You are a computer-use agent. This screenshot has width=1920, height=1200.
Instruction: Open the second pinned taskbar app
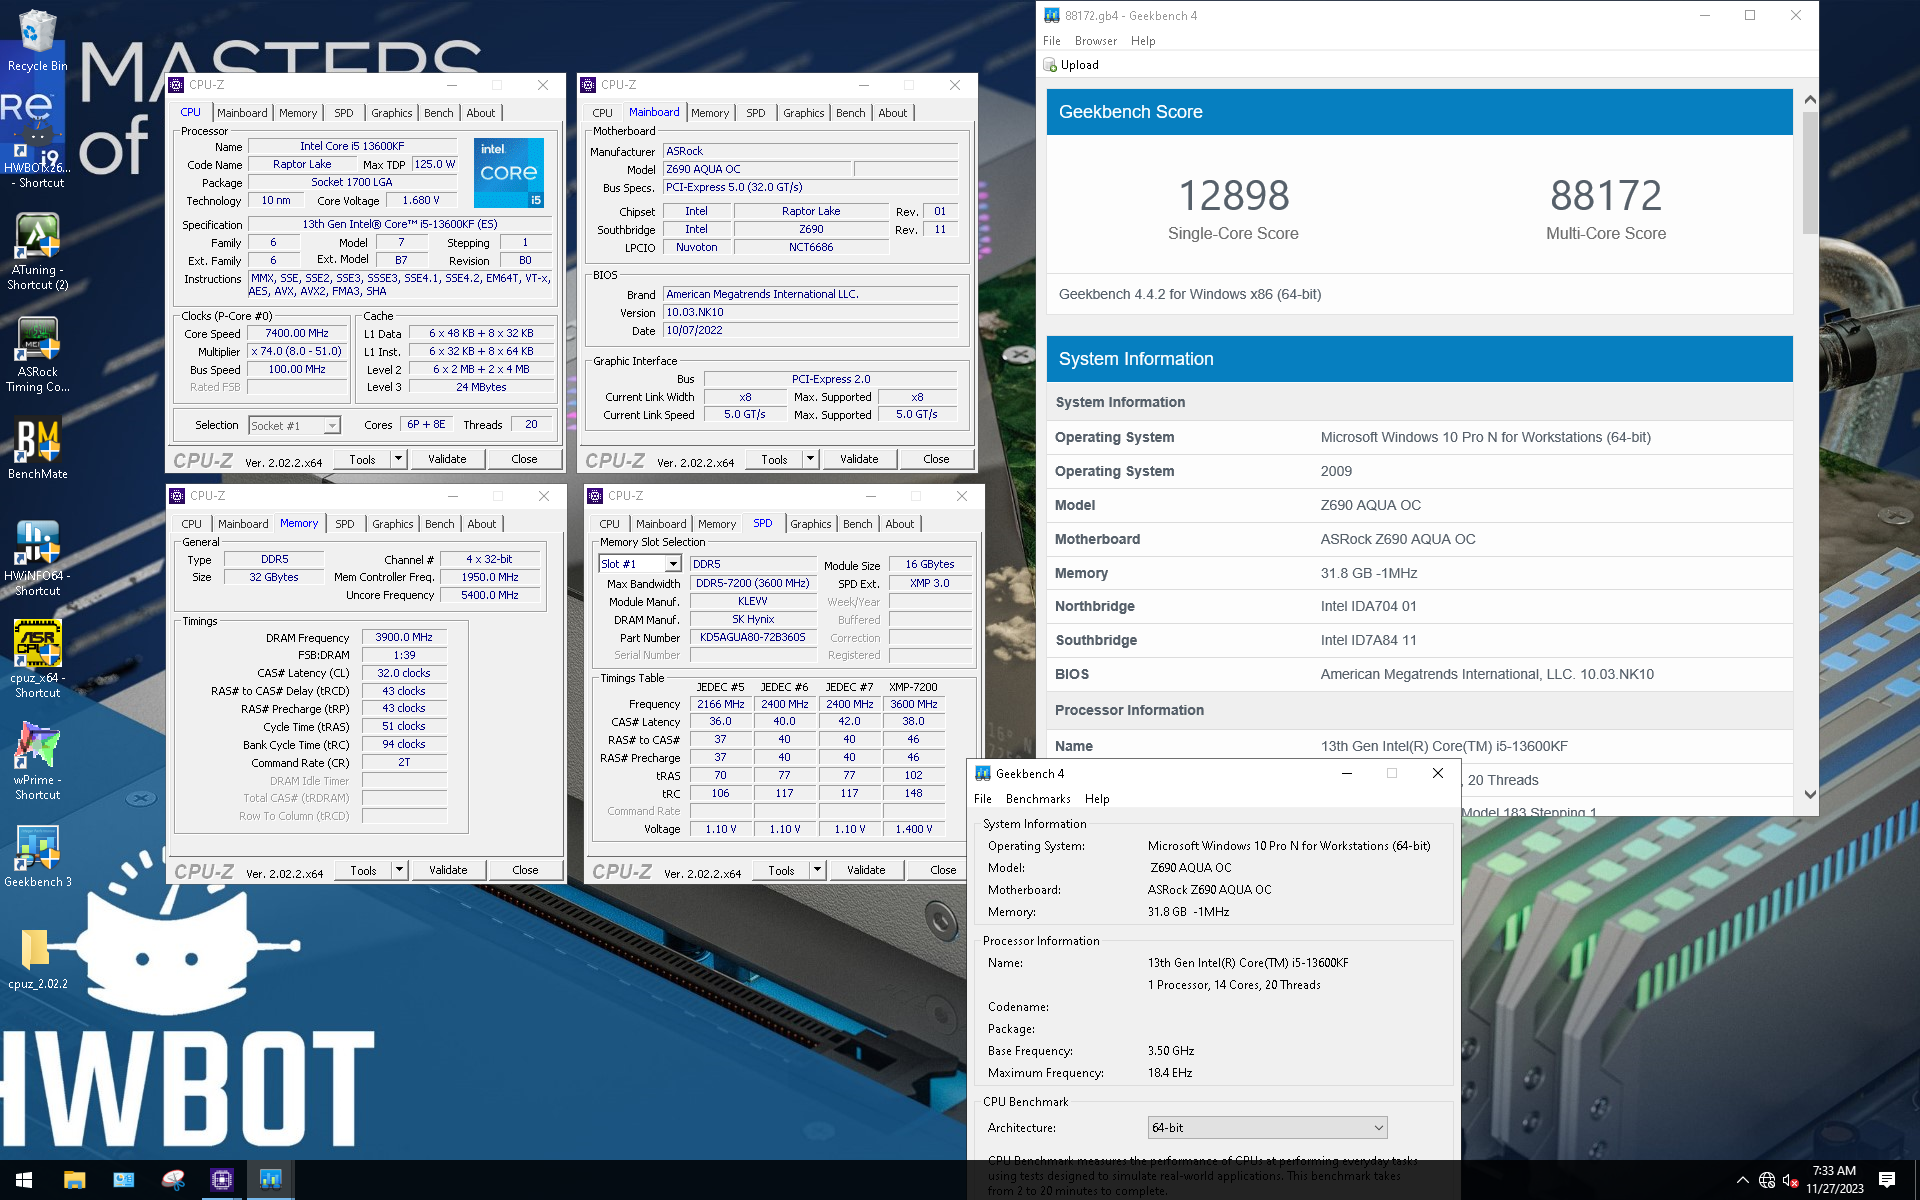pos(123,1180)
